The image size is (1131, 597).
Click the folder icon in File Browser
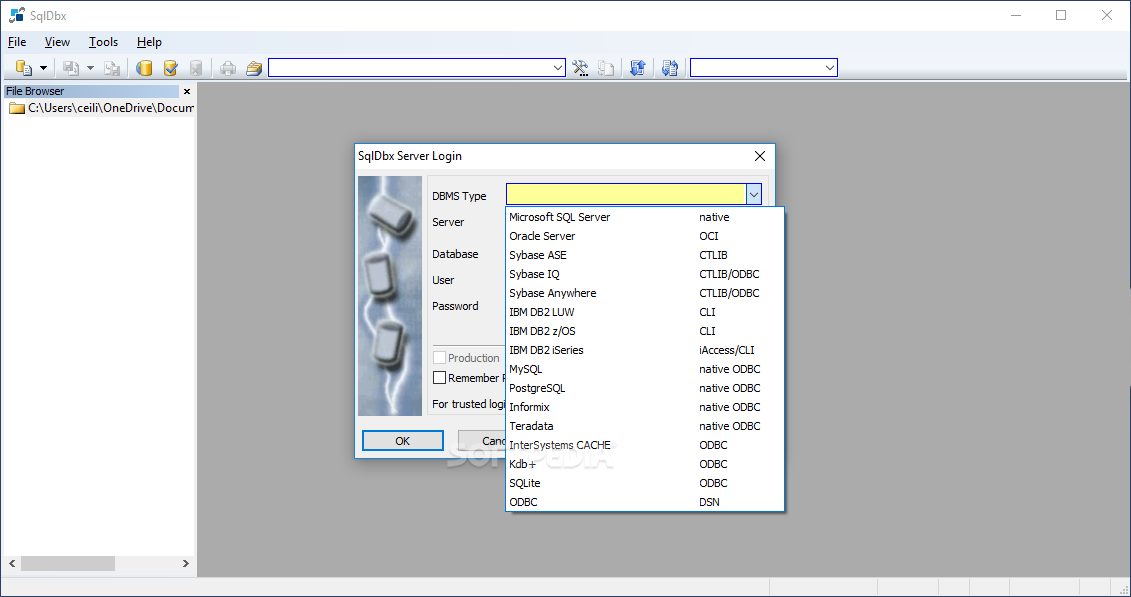point(17,108)
